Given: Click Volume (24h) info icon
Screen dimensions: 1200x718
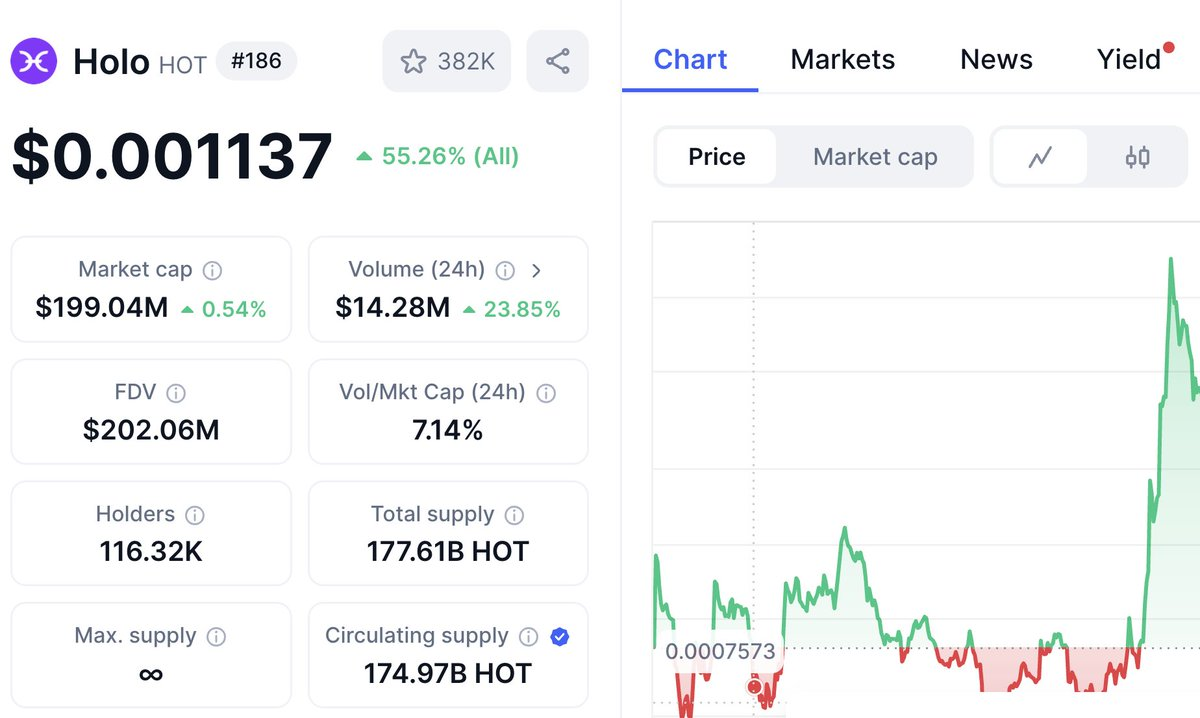Looking at the screenshot, I should pyautogui.click(x=506, y=270).
